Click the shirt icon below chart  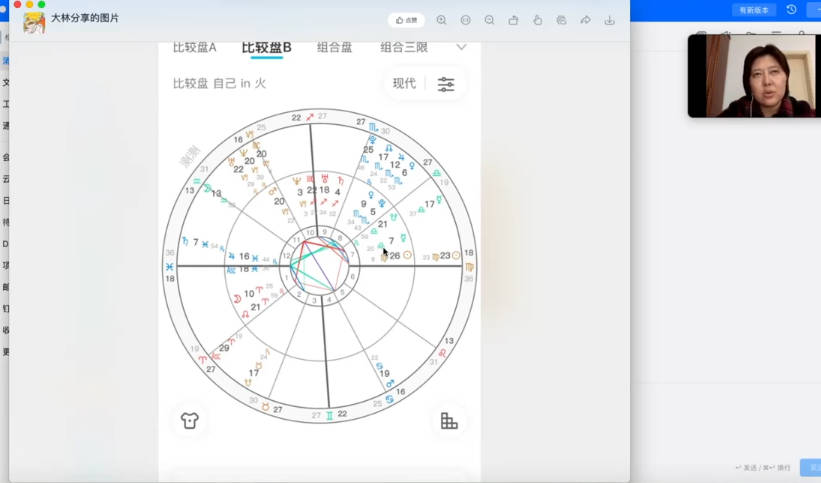pos(189,420)
